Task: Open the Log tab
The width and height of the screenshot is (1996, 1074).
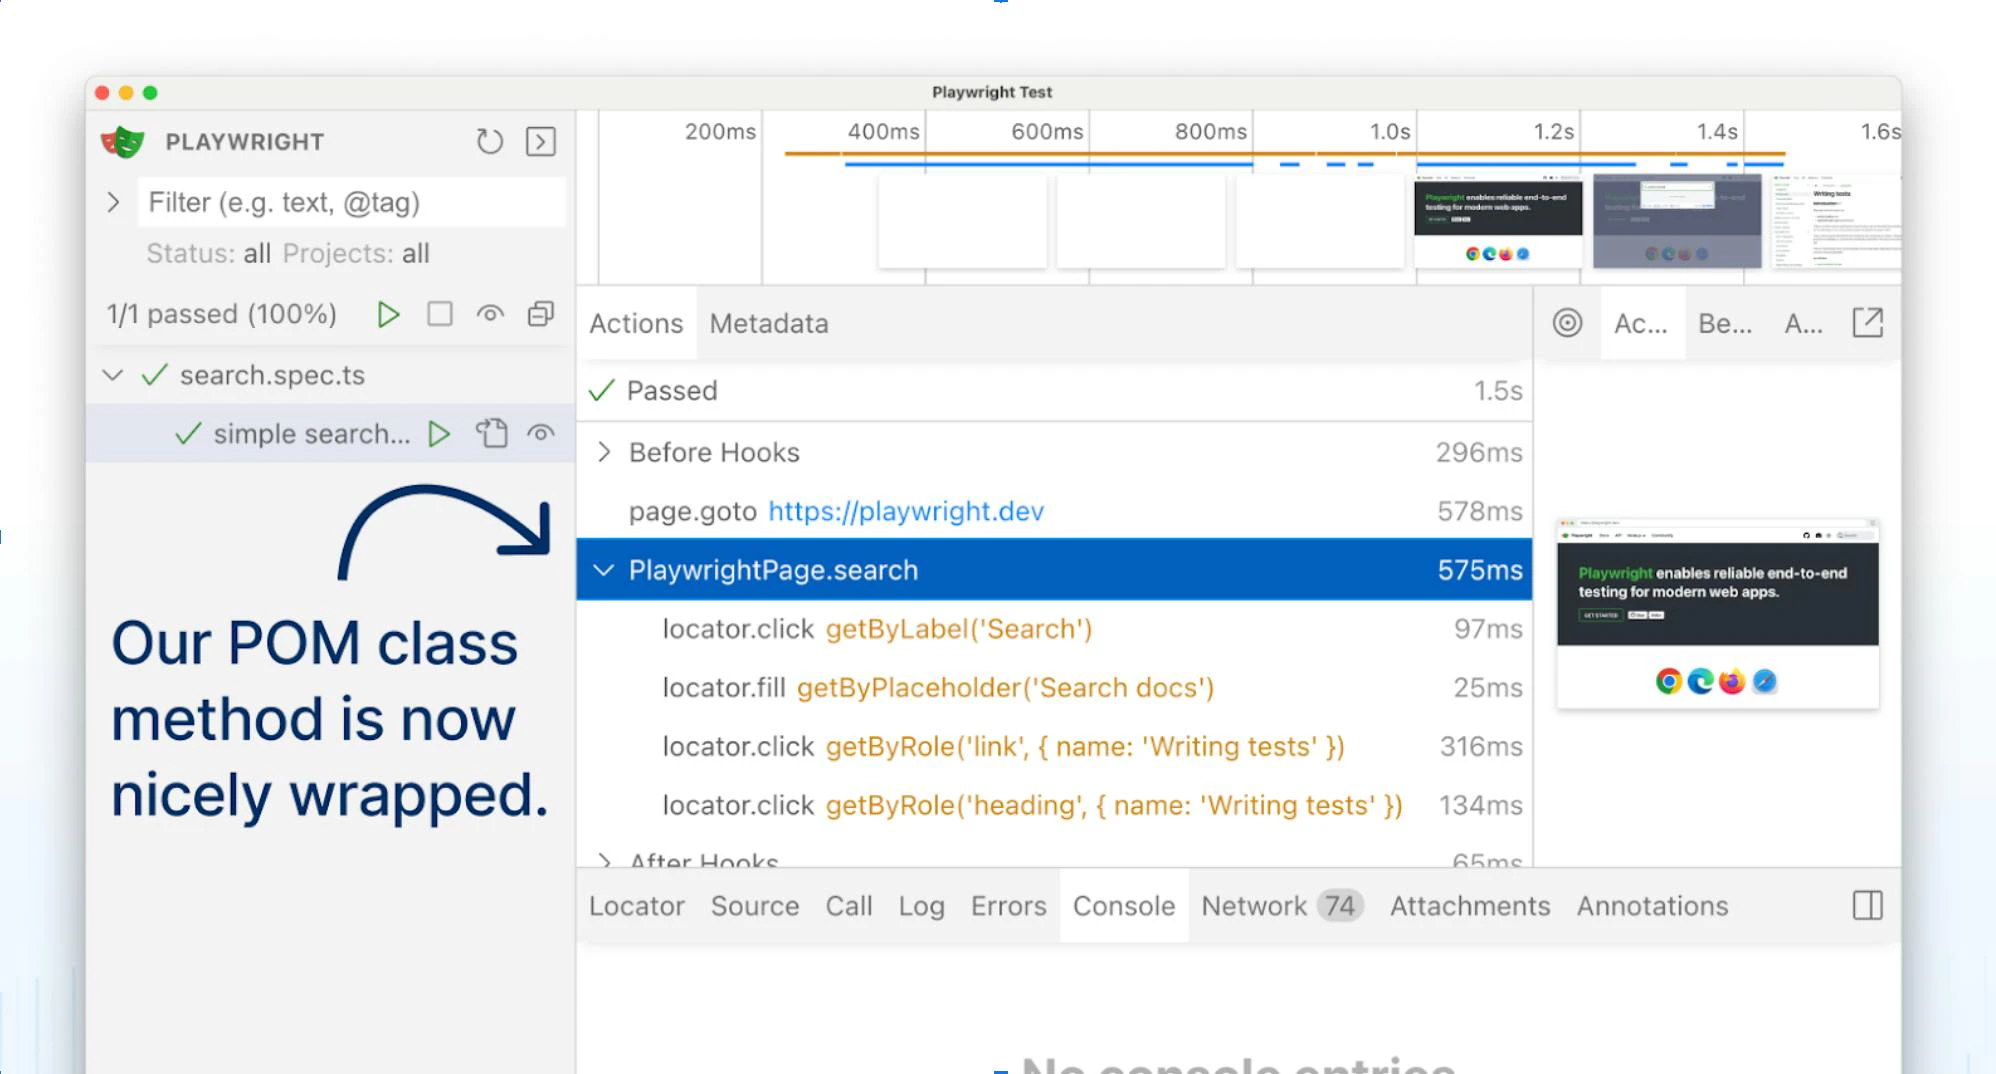Action: [x=921, y=906]
